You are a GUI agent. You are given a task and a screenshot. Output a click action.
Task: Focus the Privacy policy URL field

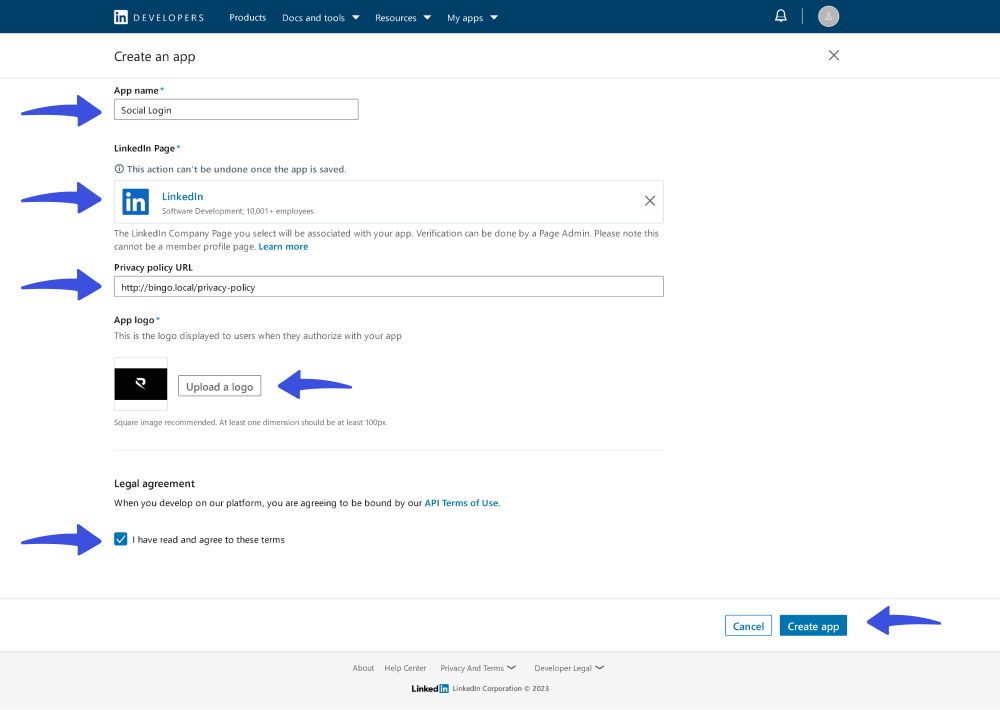388,287
